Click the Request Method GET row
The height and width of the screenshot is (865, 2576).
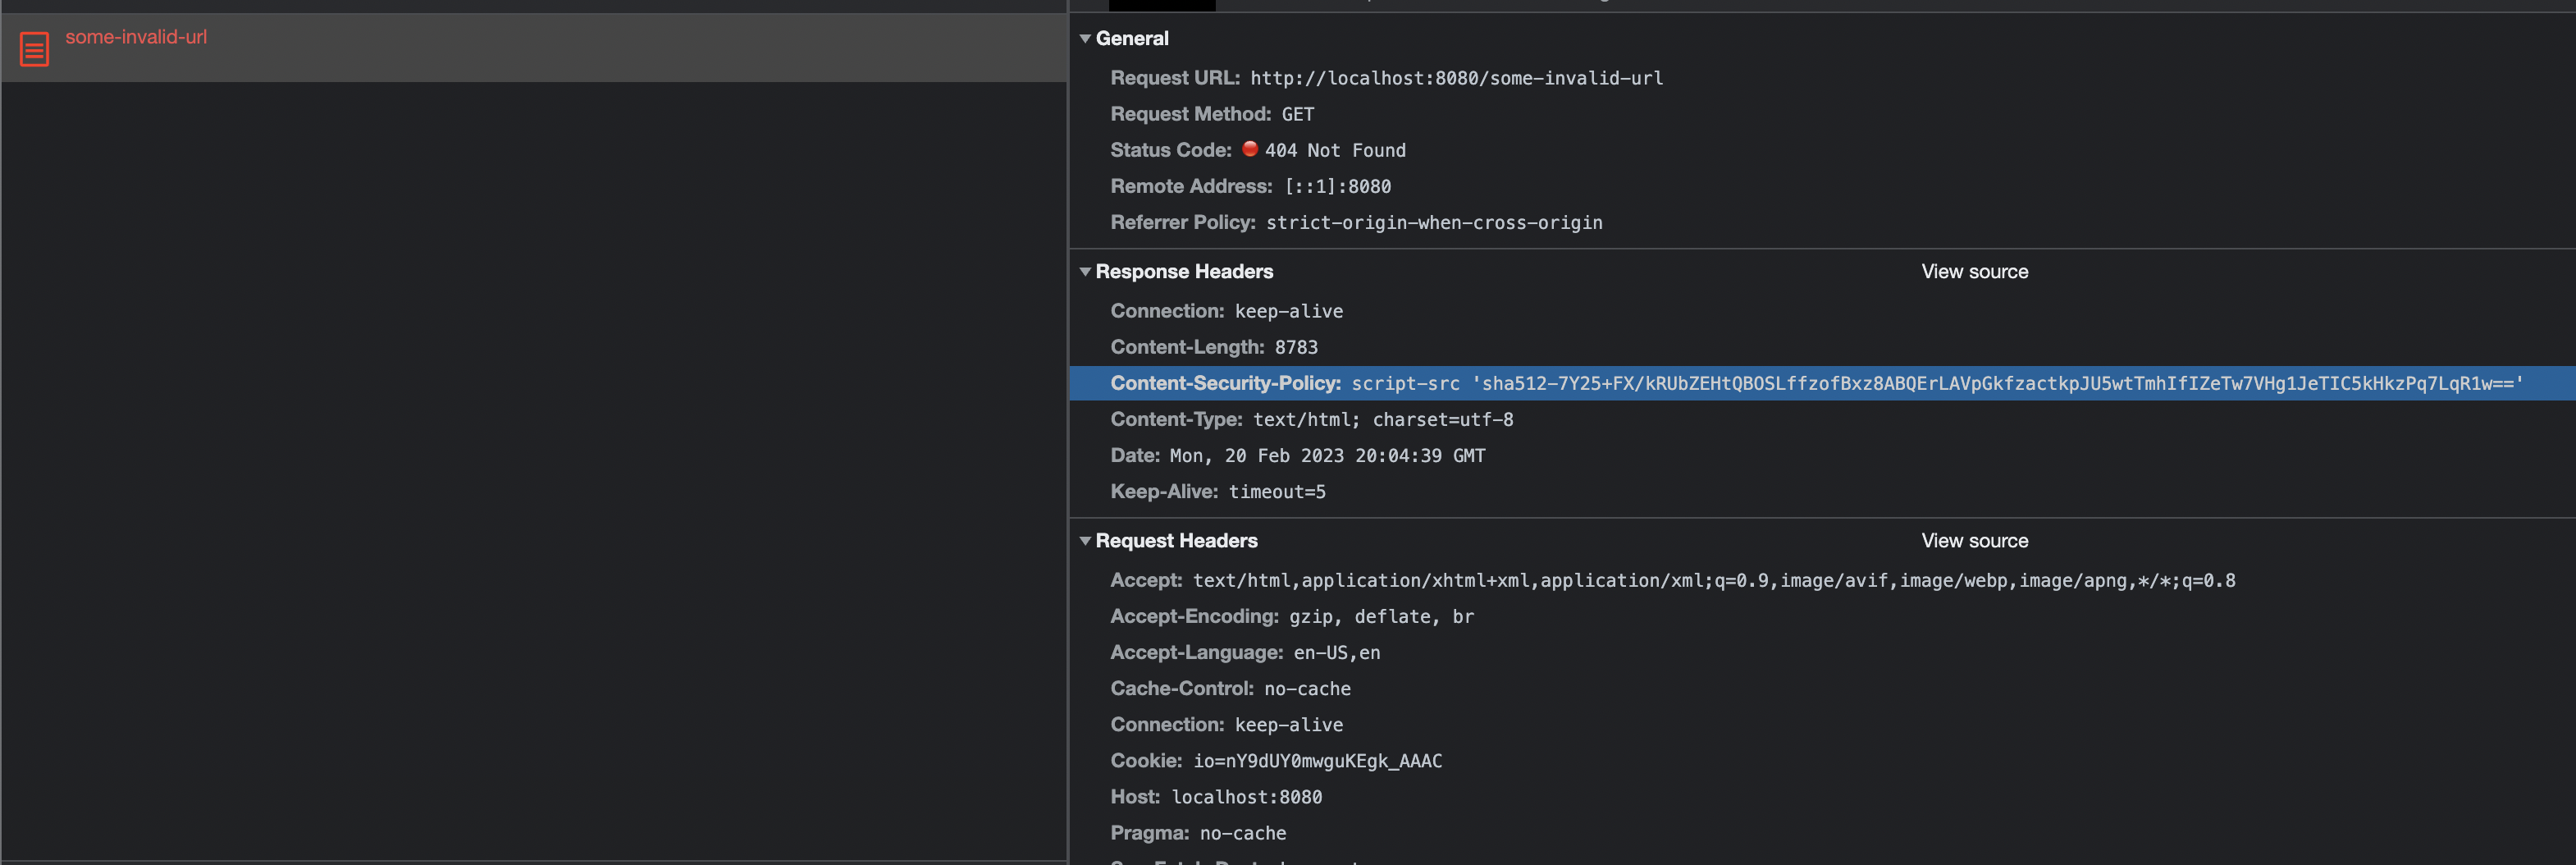click(x=1212, y=114)
